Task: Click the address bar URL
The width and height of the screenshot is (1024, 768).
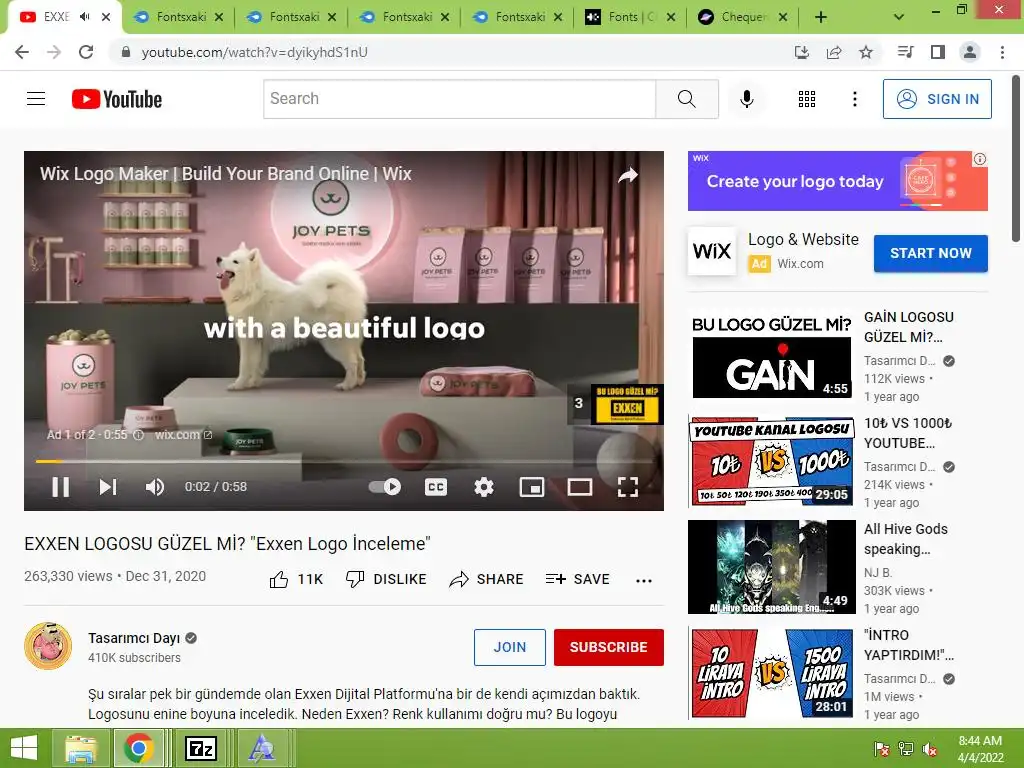Action: click(255, 52)
